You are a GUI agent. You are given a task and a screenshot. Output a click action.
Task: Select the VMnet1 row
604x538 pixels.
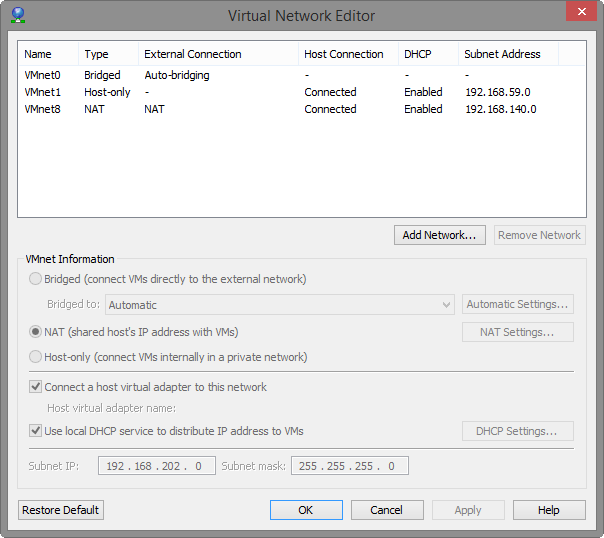pos(302,92)
